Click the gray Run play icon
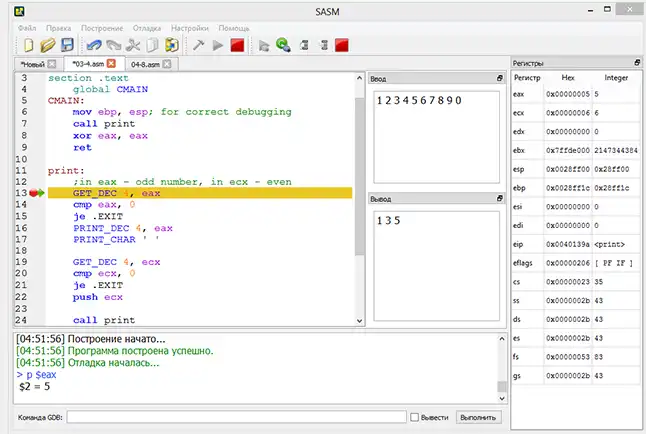 click(x=217, y=45)
